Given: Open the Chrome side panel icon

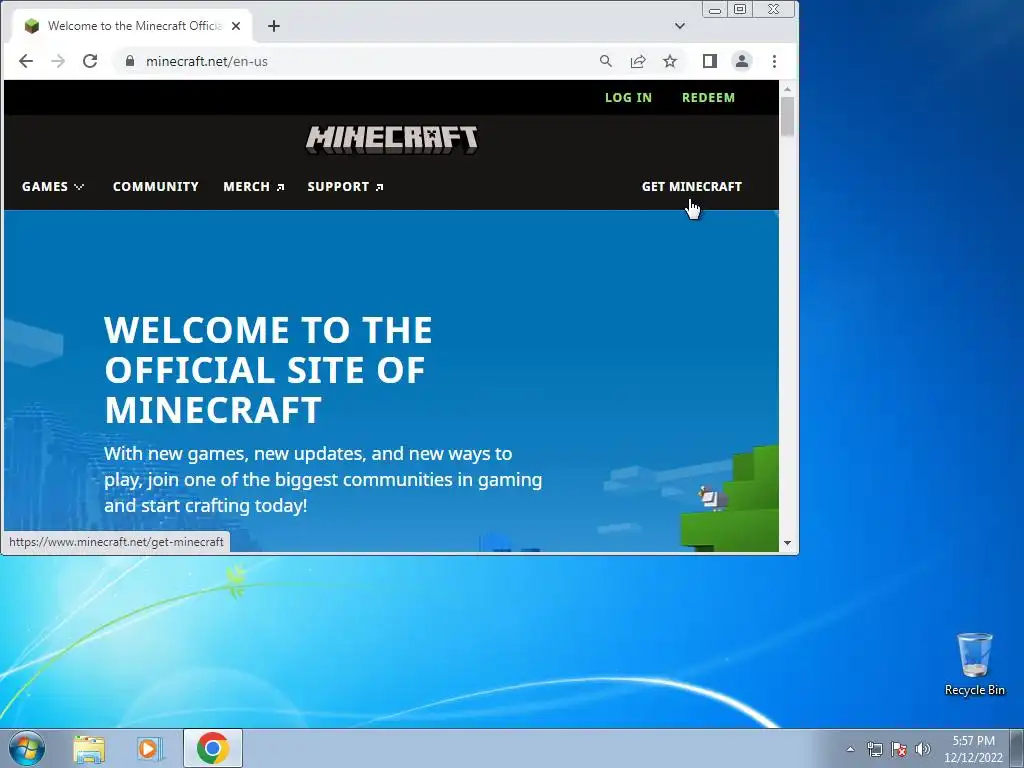Looking at the screenshot, I should pos(710,61).
